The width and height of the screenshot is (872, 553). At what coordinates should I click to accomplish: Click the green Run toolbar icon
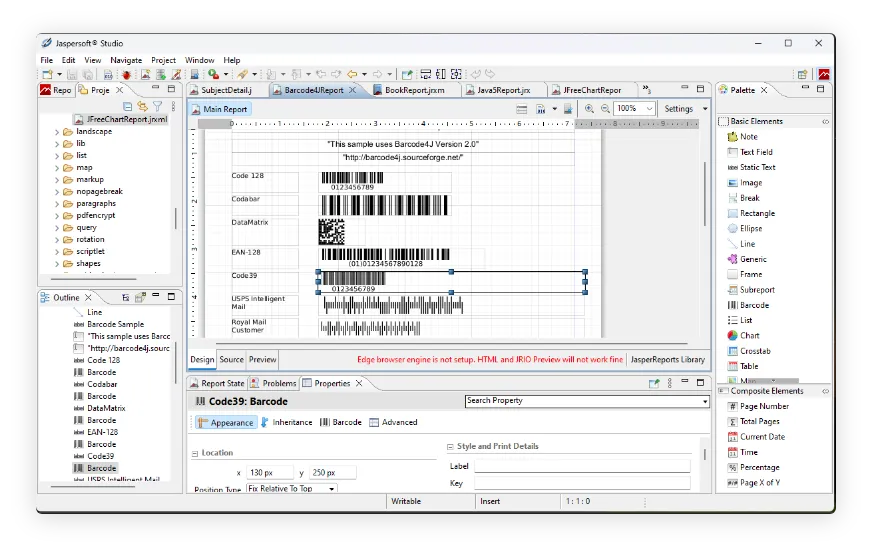tap(213, 74)
